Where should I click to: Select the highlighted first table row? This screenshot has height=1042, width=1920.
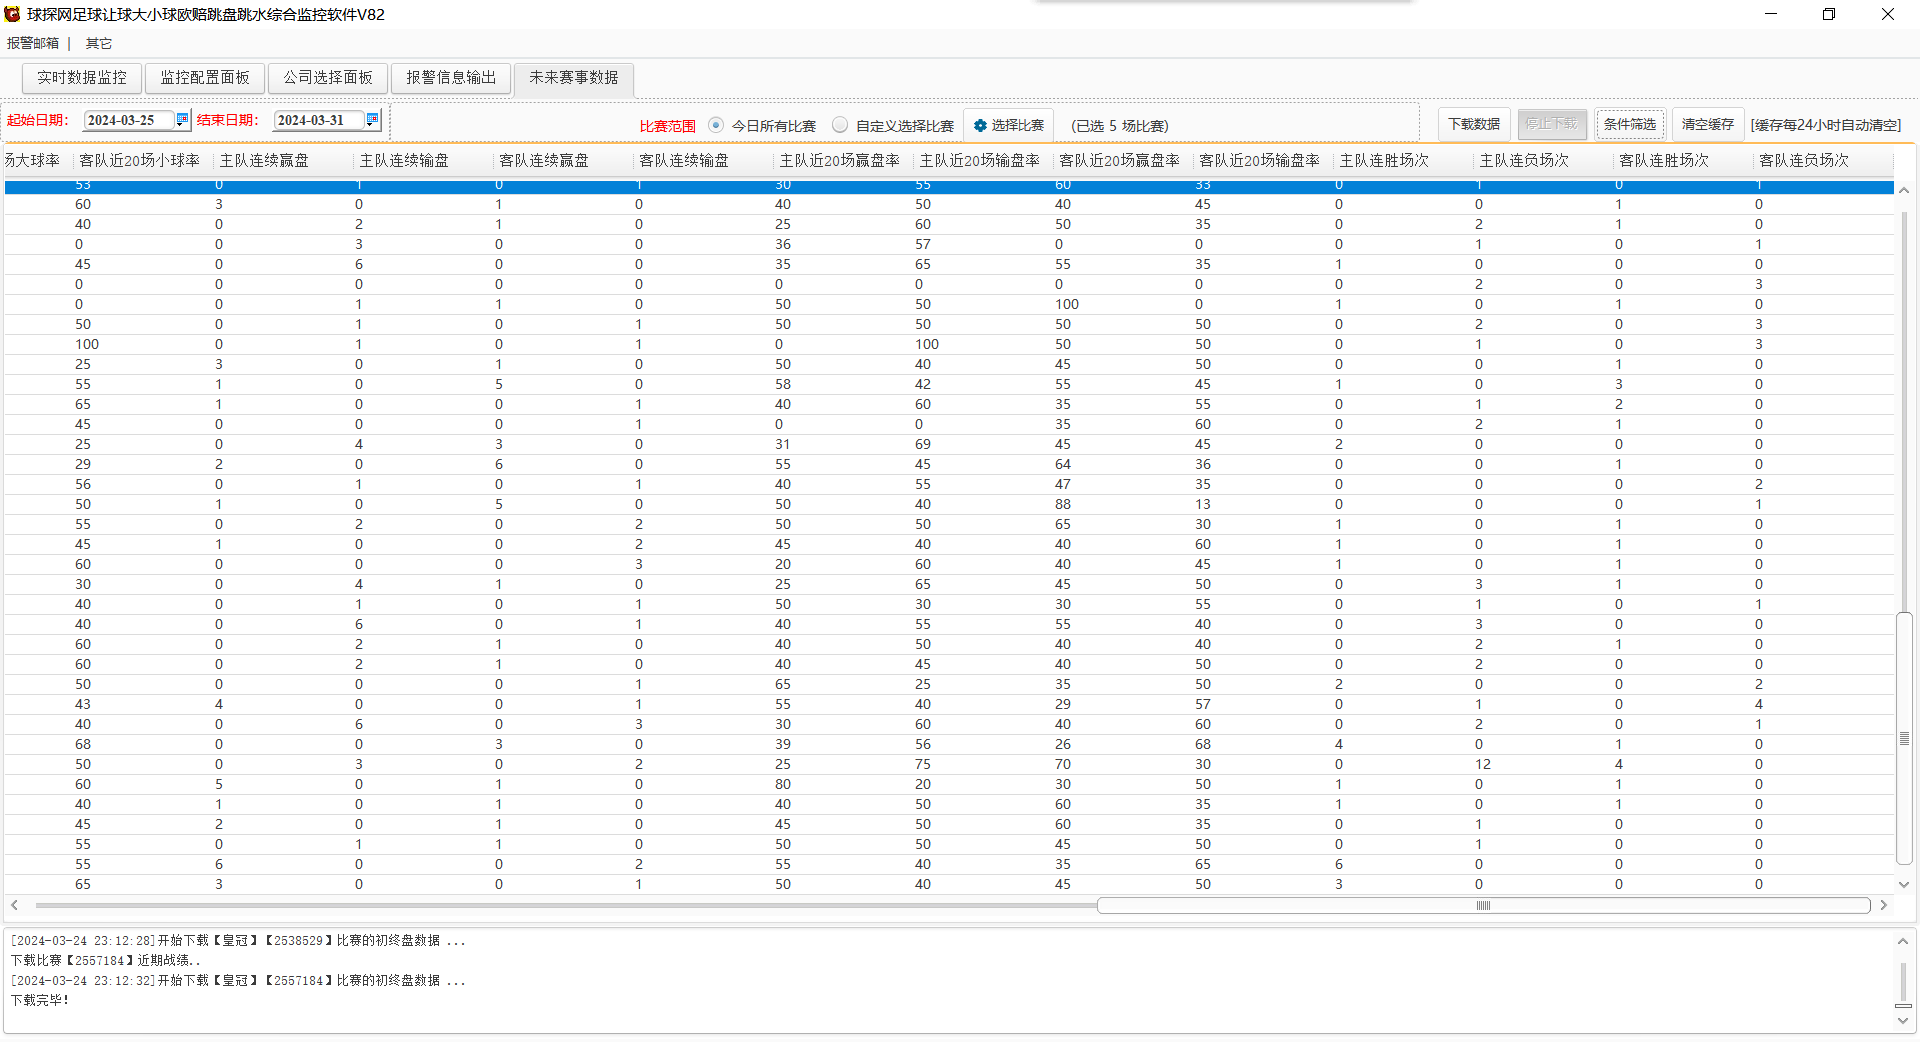pos(949,186)
